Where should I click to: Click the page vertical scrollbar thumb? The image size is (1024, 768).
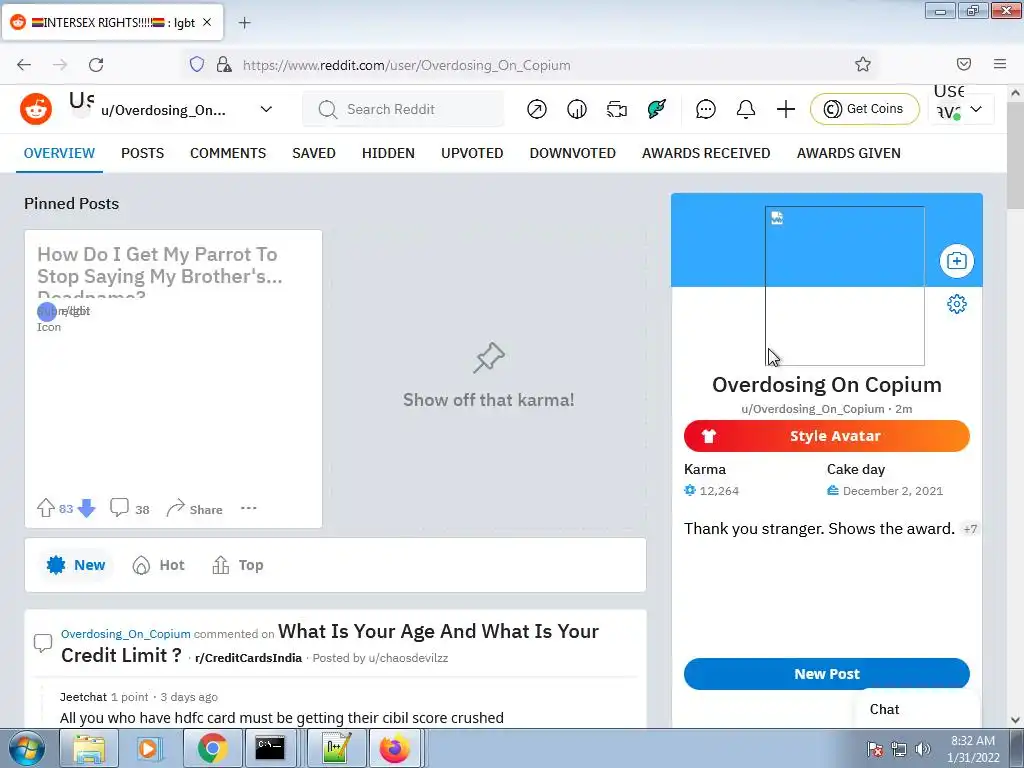pos(1015,155)
